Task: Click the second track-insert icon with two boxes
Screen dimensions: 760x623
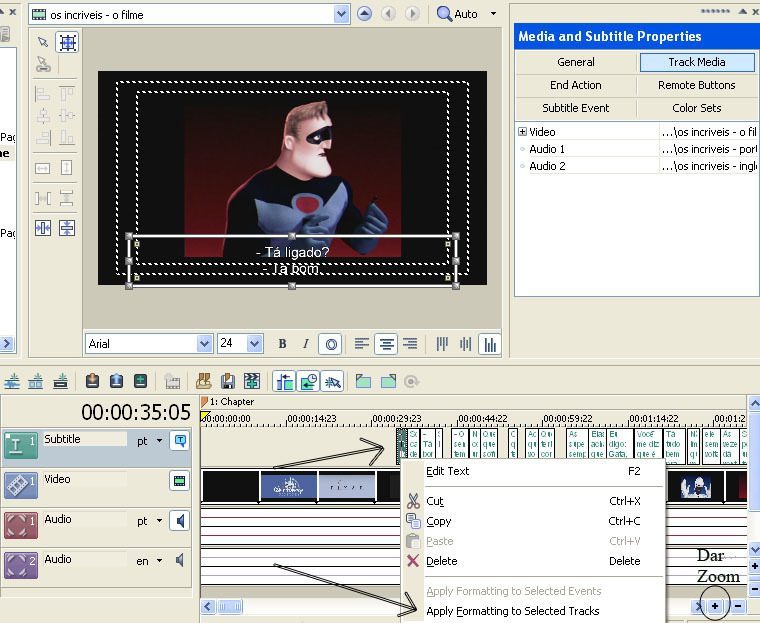Action: click(x=36, y=381)
